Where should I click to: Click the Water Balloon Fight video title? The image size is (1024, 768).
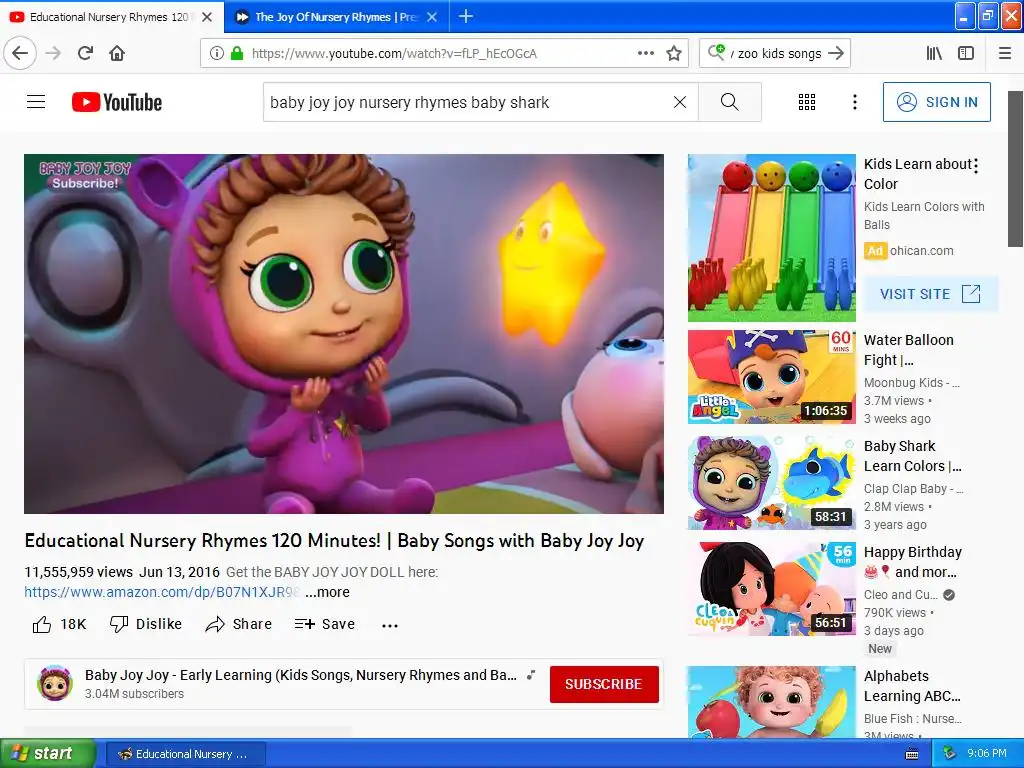908,350
